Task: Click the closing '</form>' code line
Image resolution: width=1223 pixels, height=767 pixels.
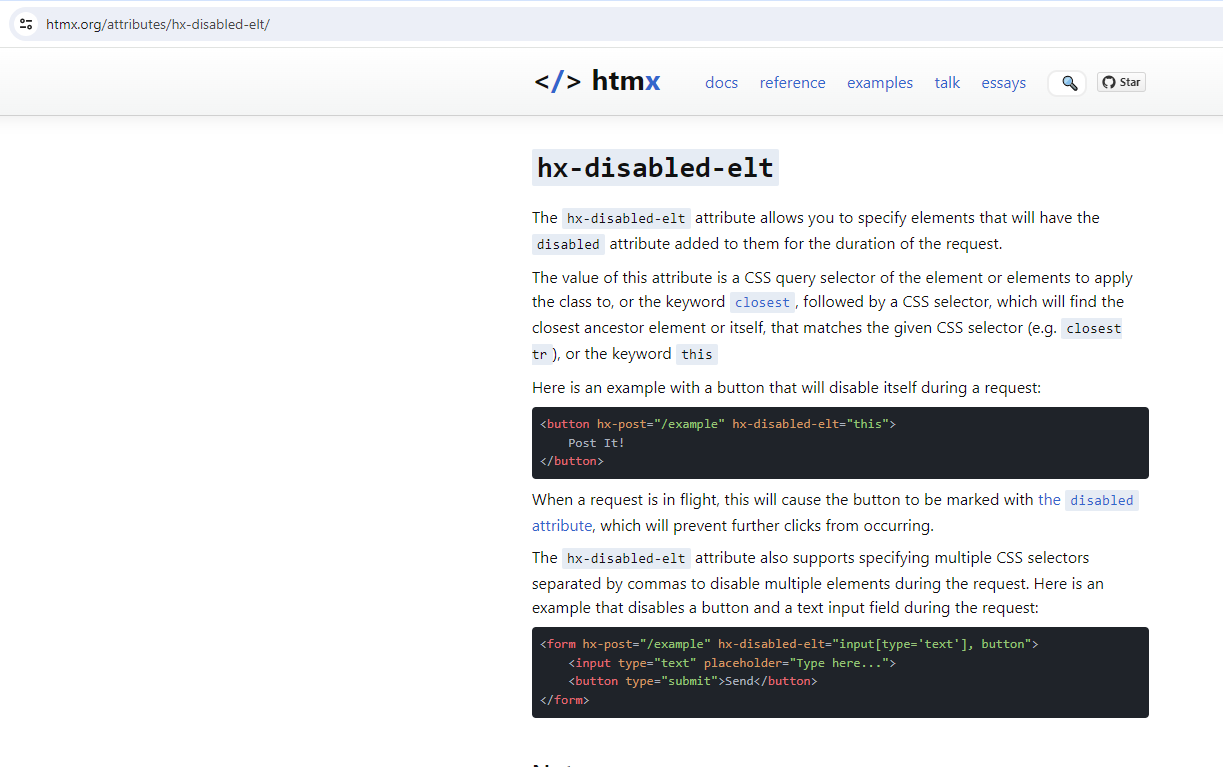Action: pos(565,700)
